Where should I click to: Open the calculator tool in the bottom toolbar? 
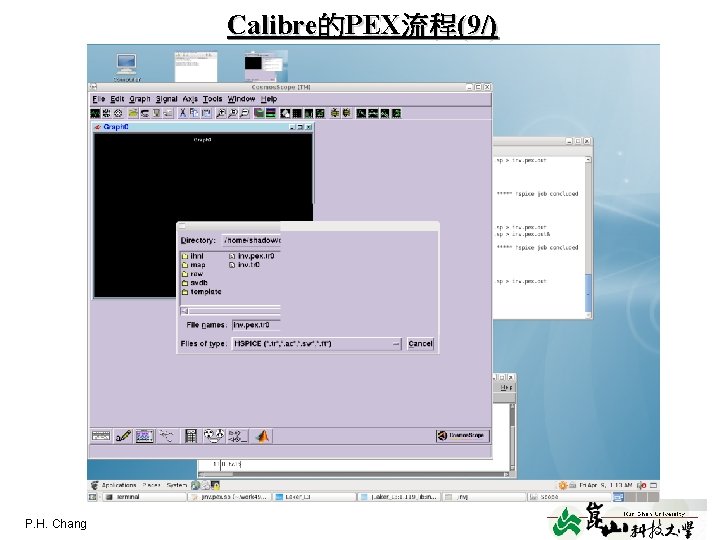coord(191,436)
